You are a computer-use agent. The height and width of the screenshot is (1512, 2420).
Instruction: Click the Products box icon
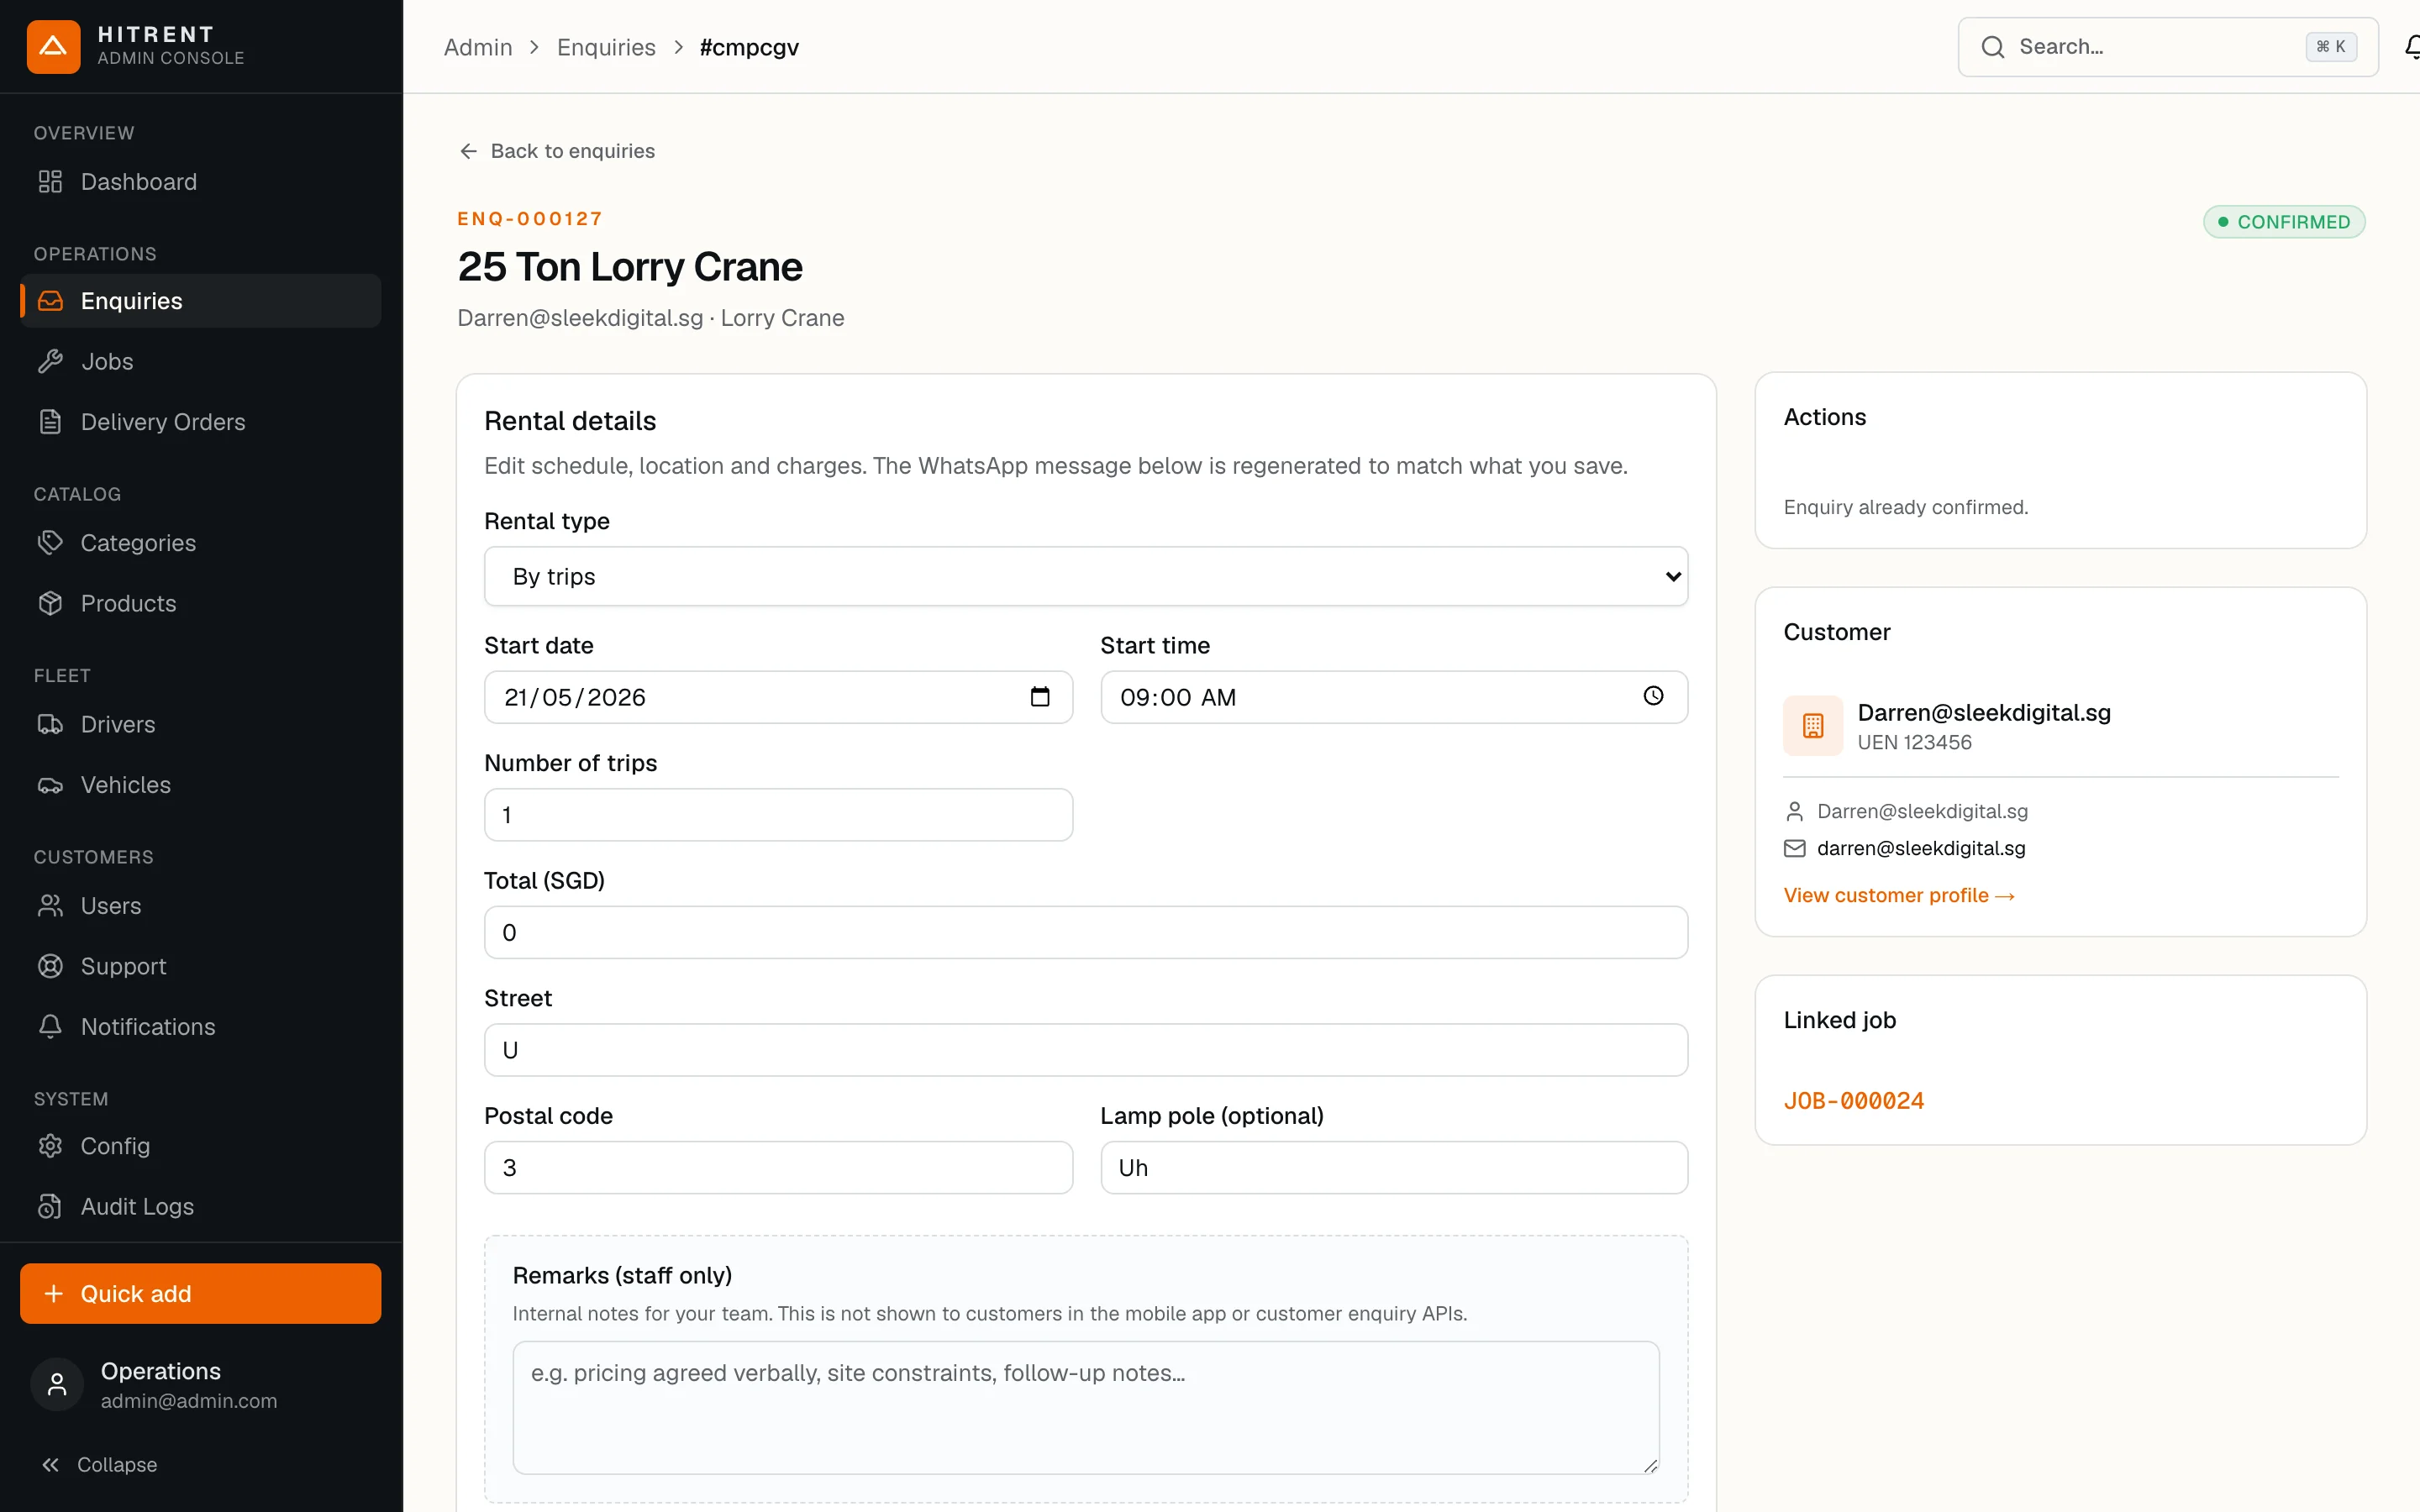(50, 603)
